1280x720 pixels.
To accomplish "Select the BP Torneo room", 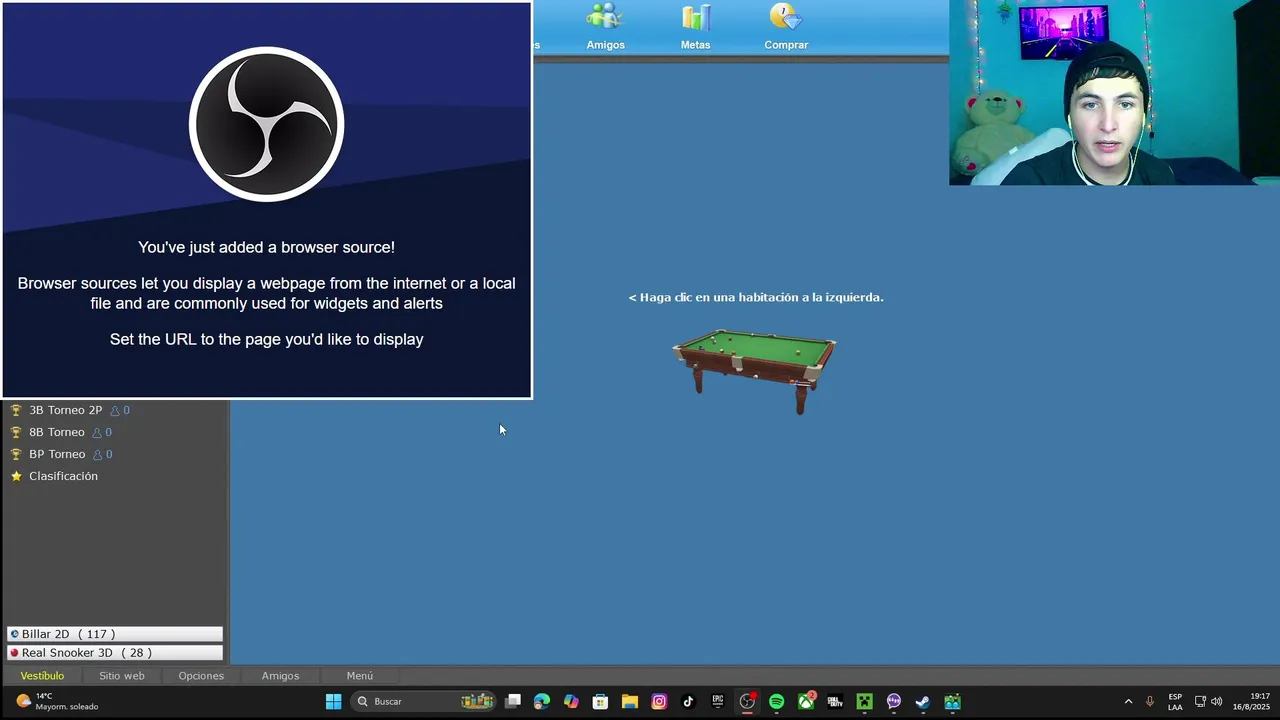I will click(61, 454).
